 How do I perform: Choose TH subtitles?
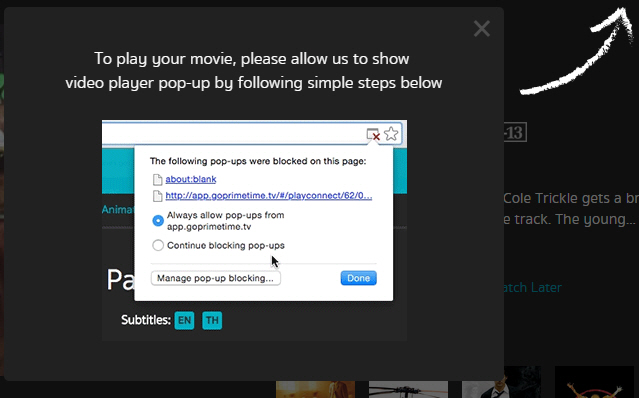tap(212, 320)
